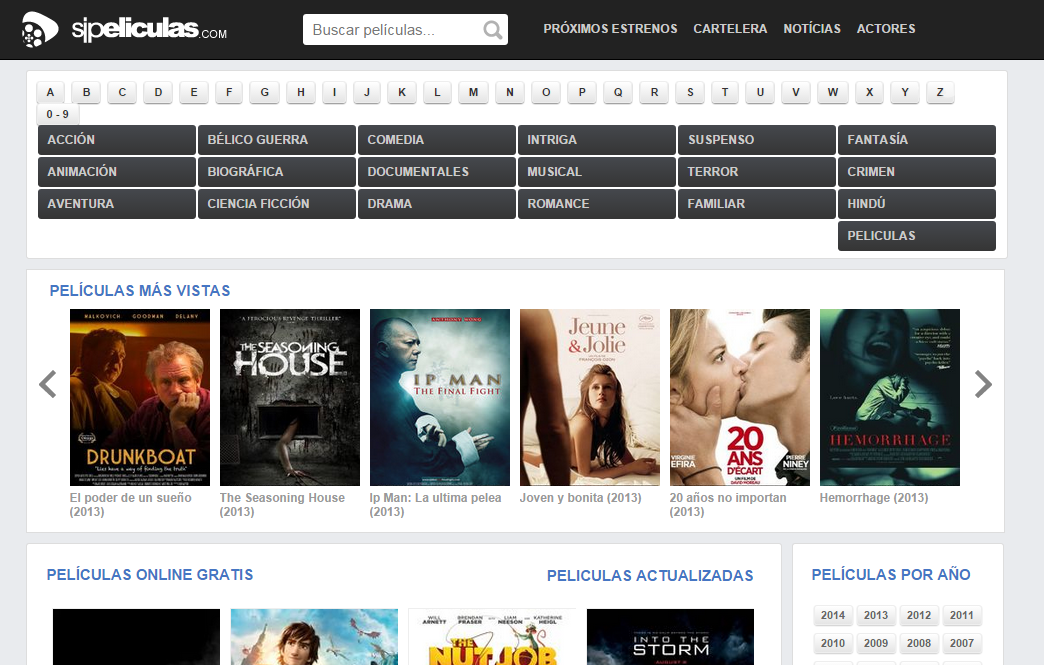Open the Ip Man Final Fight poster
Image resolution: width=1044 pixels, height=665 pixels.
point(439,397)
